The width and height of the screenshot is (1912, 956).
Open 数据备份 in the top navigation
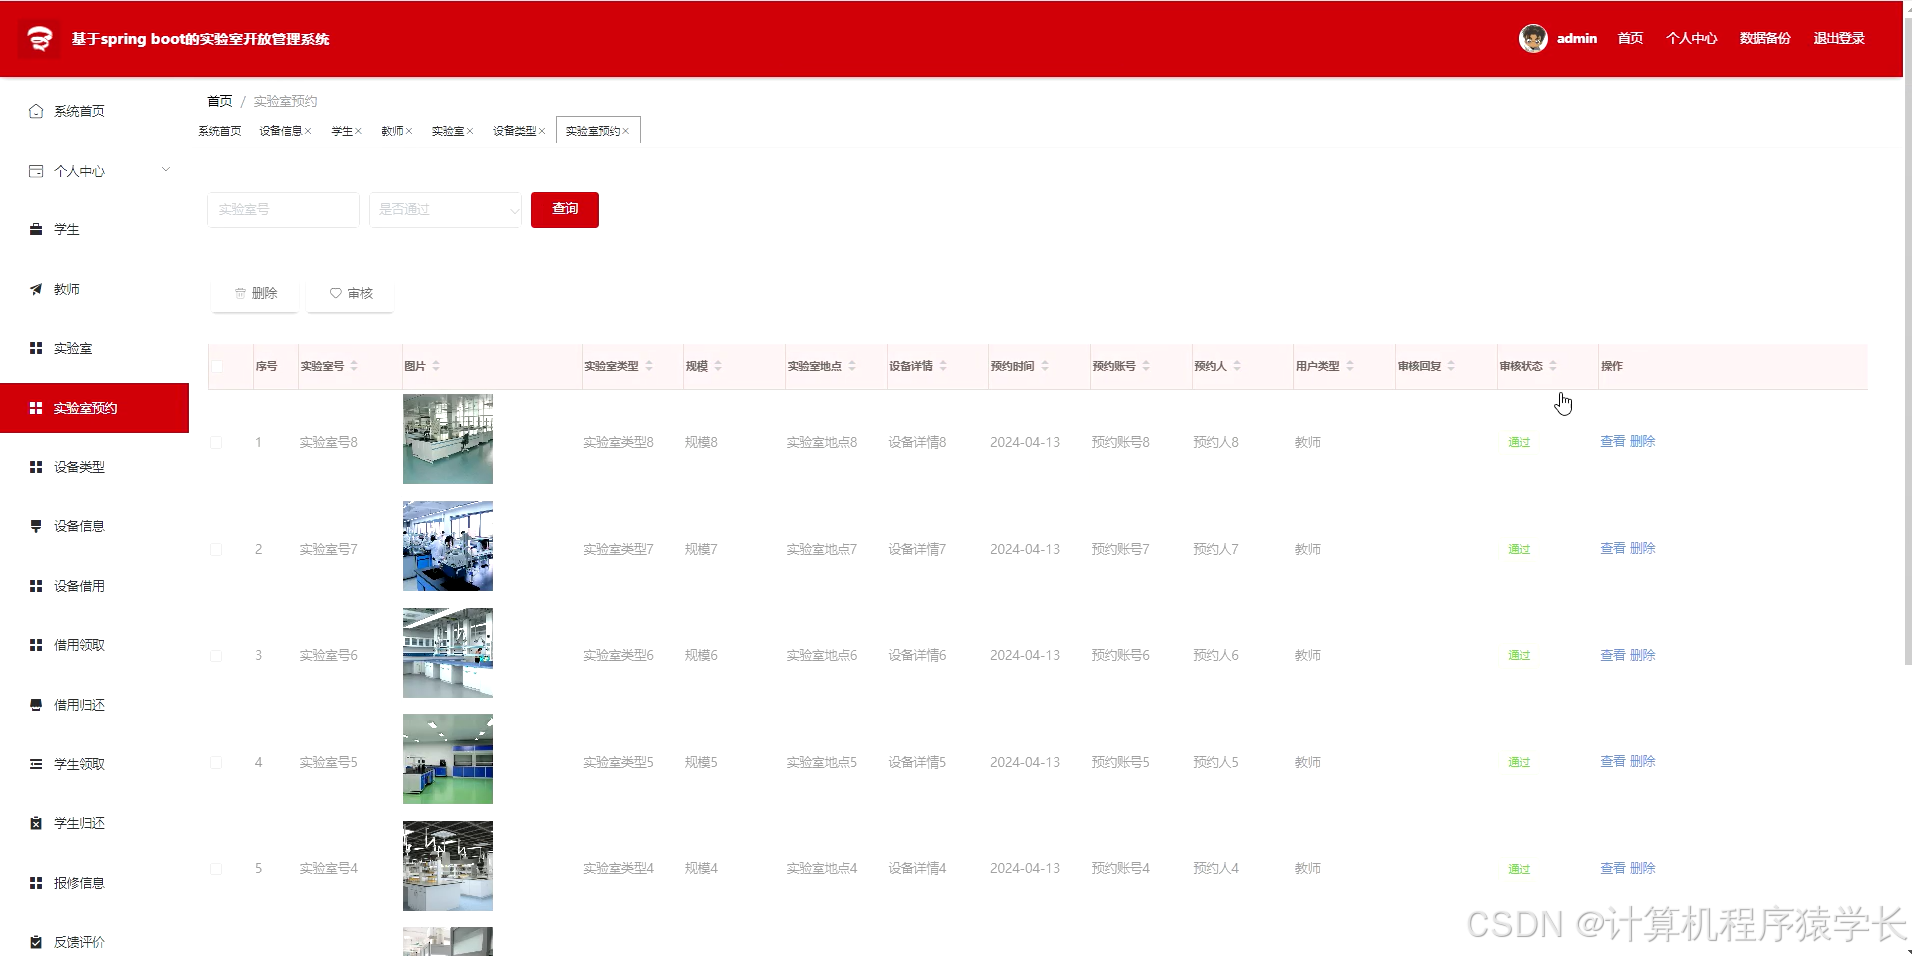1765,38
